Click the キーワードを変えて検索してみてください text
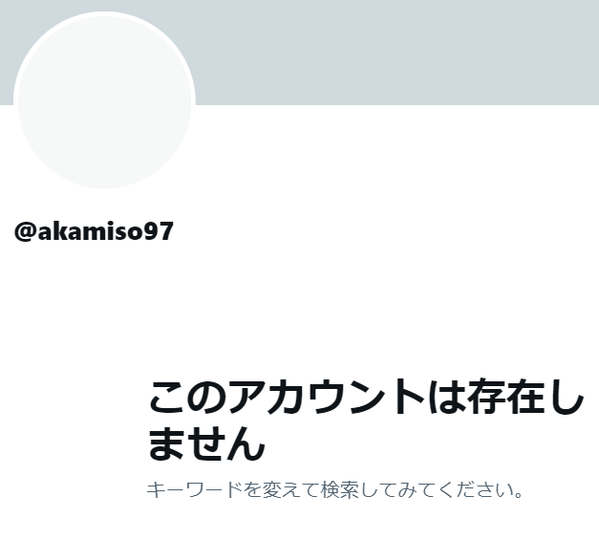The width and height of the screenshot is (599, 540). [x=335, y=490]
